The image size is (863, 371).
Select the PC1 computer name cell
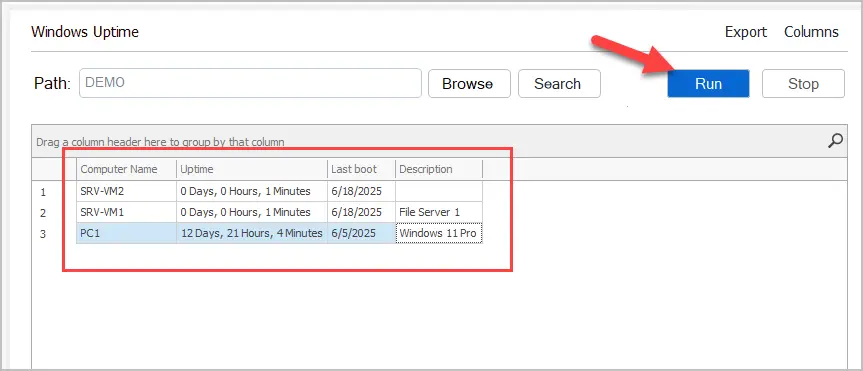click(x=127, y=233)
